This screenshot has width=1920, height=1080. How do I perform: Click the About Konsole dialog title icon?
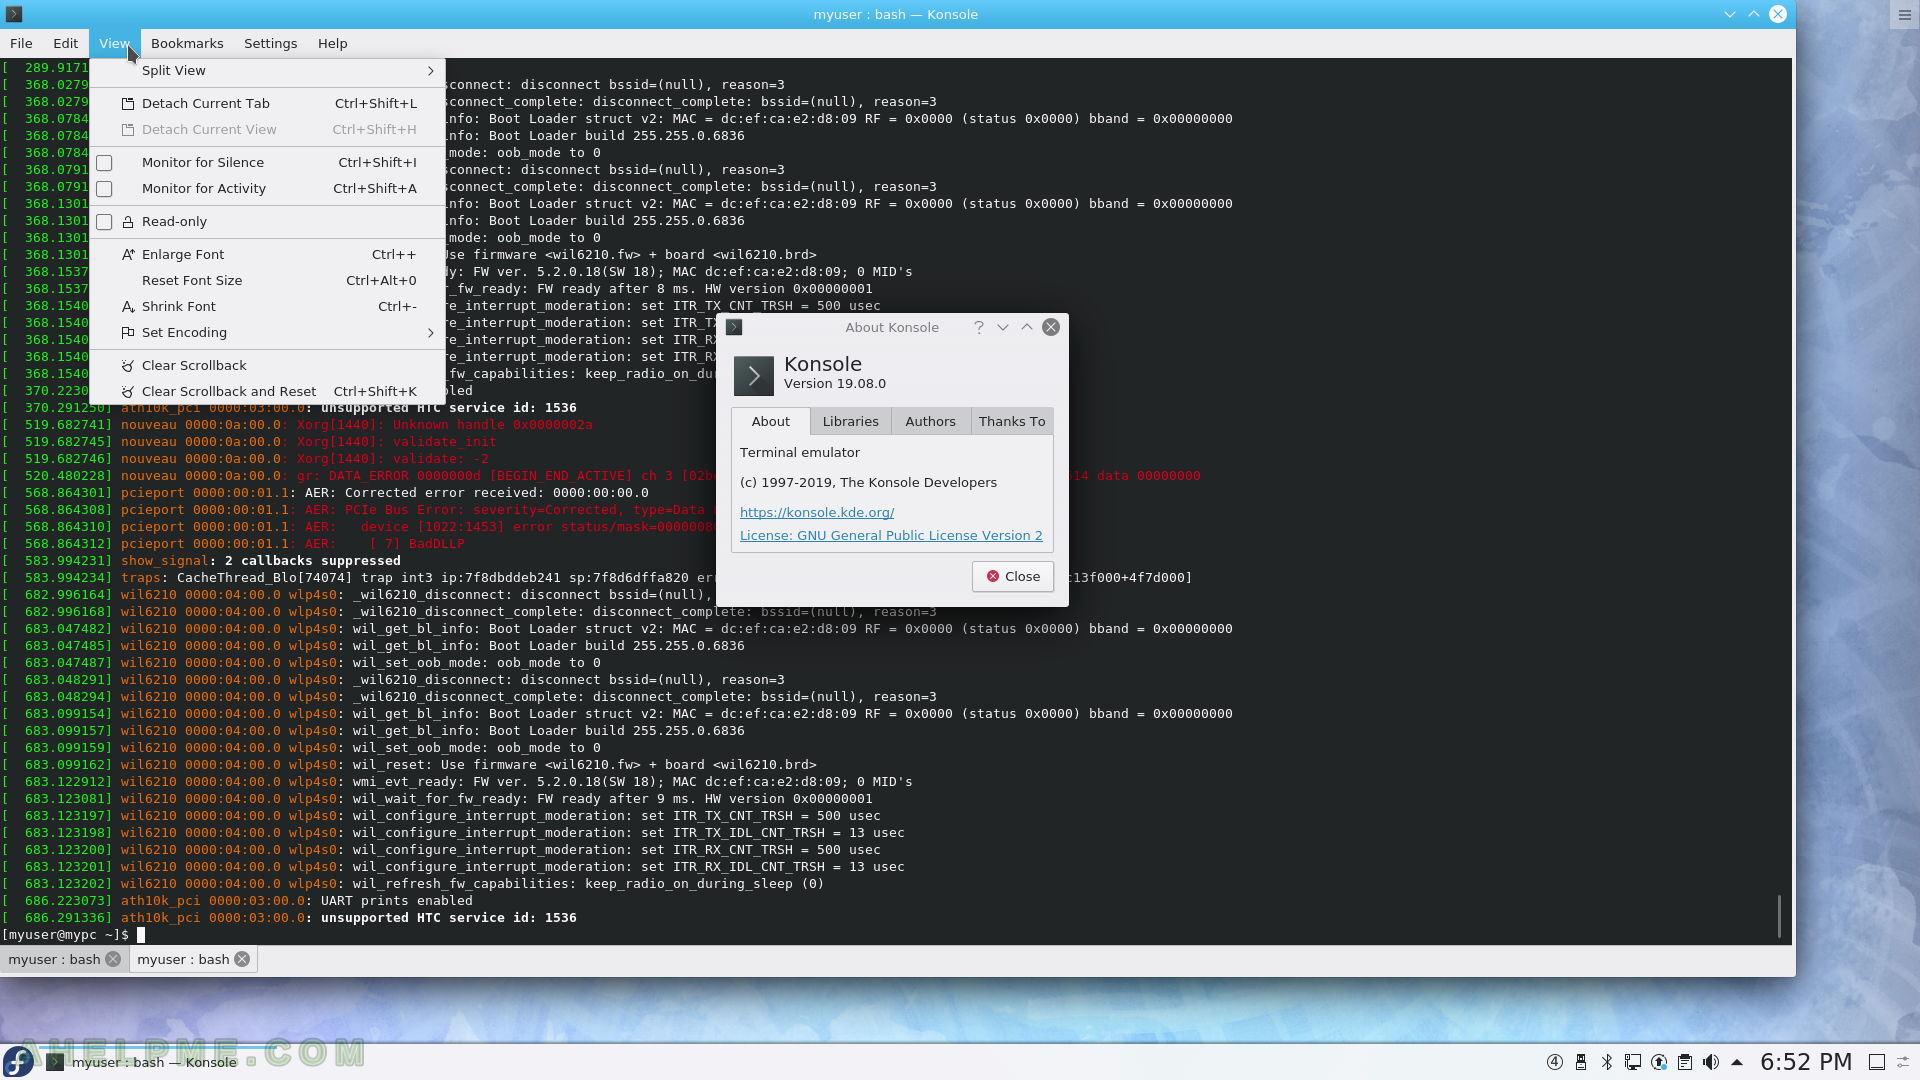[x=734, y=327]
